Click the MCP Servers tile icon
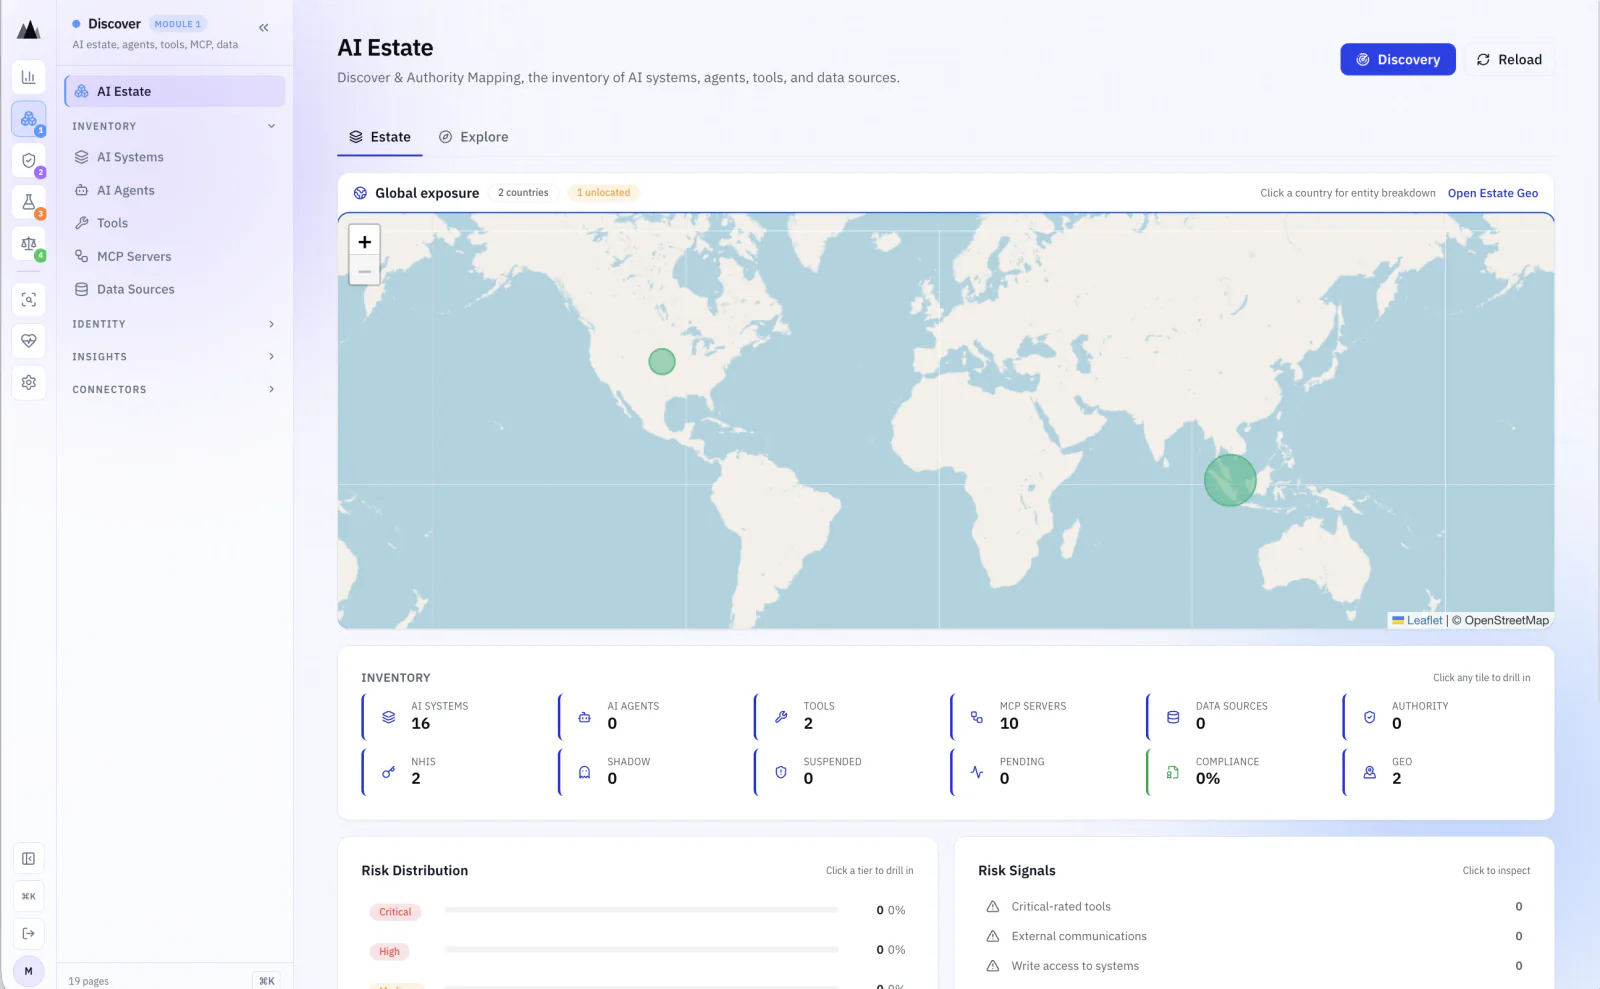This screenshot has height=989, width=1600. 977,717
